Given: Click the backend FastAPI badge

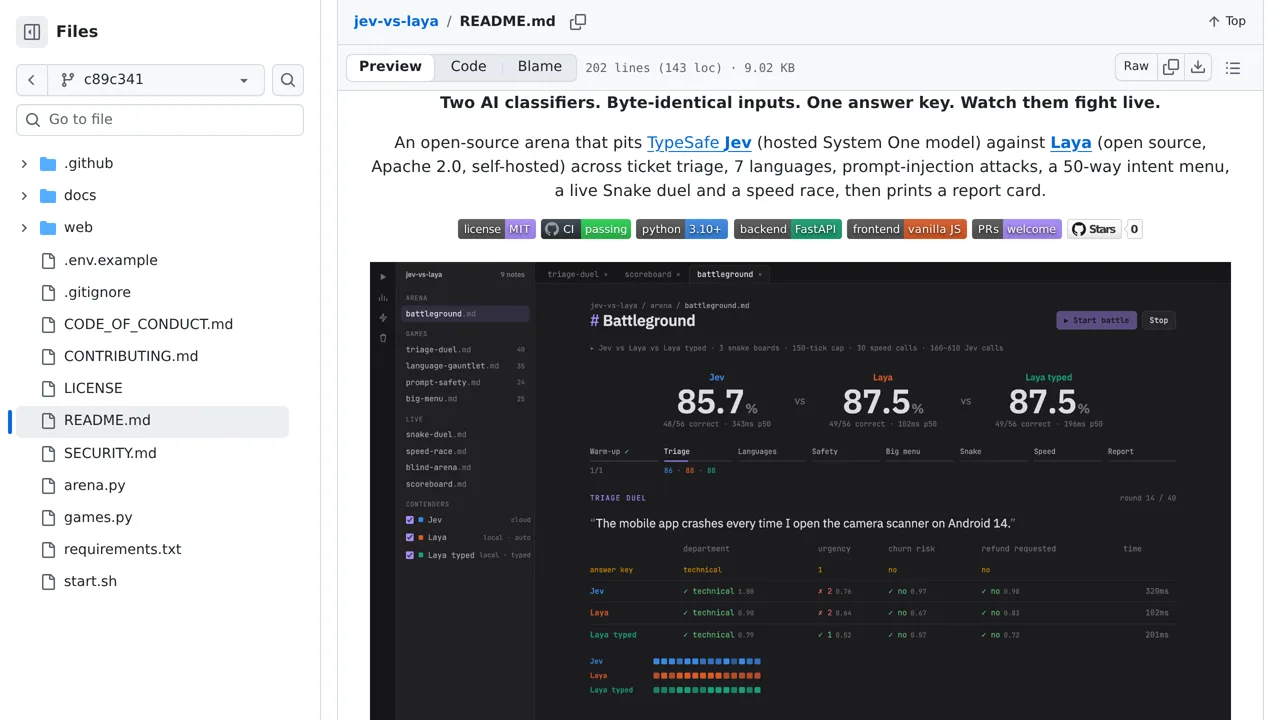Looking at the screenshot, I should pyautogui.click(x=788, y=229).
